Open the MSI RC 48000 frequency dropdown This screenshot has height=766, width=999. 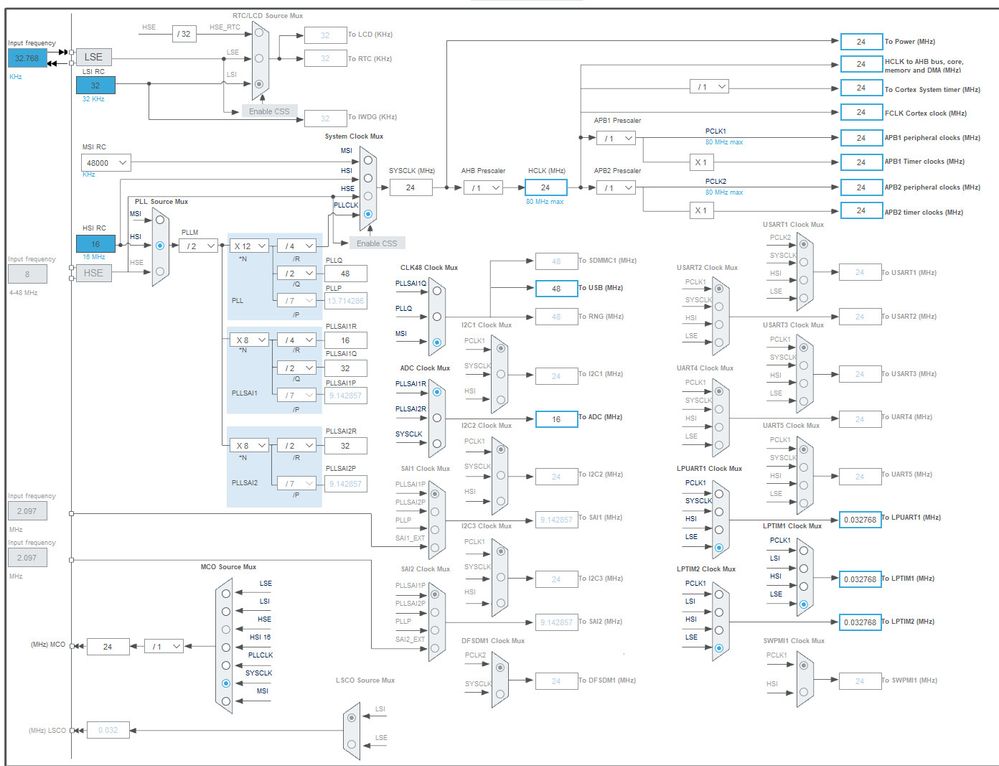pyautogui.click(x=106, y=163)
